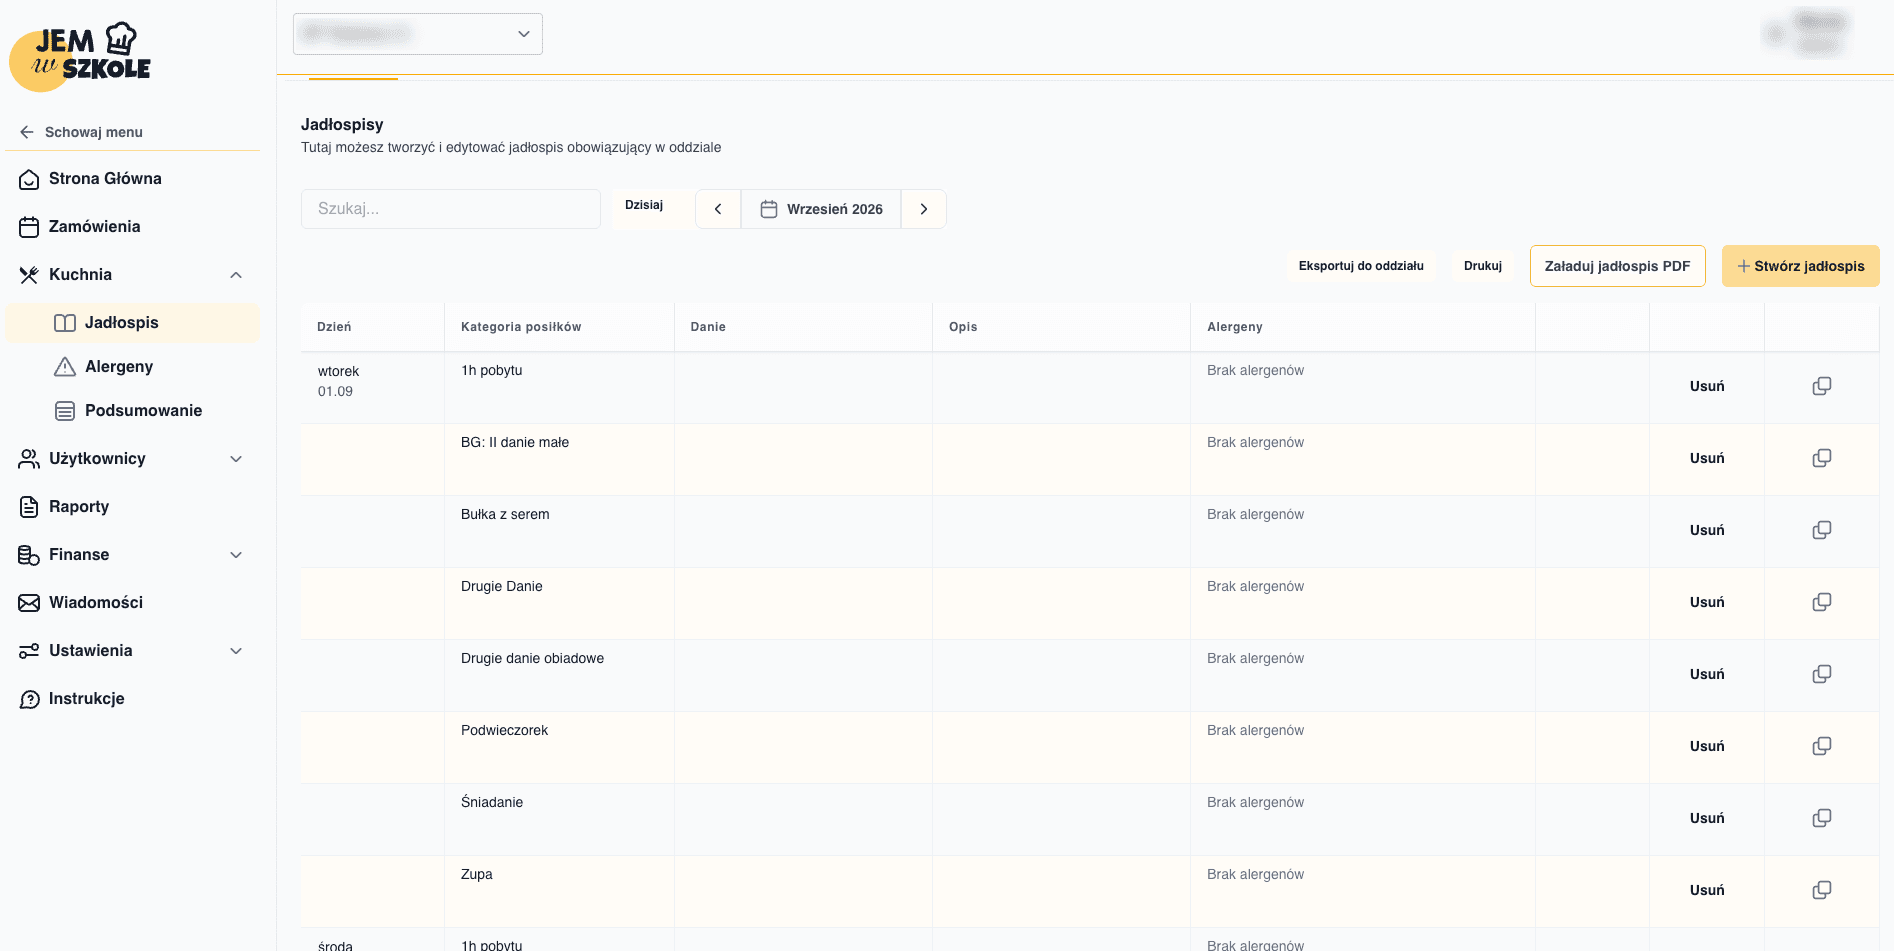This screenshot has height=951, width=1894.
Task: Delete the Bułka z serem row
Action: tap(1707, 530)
